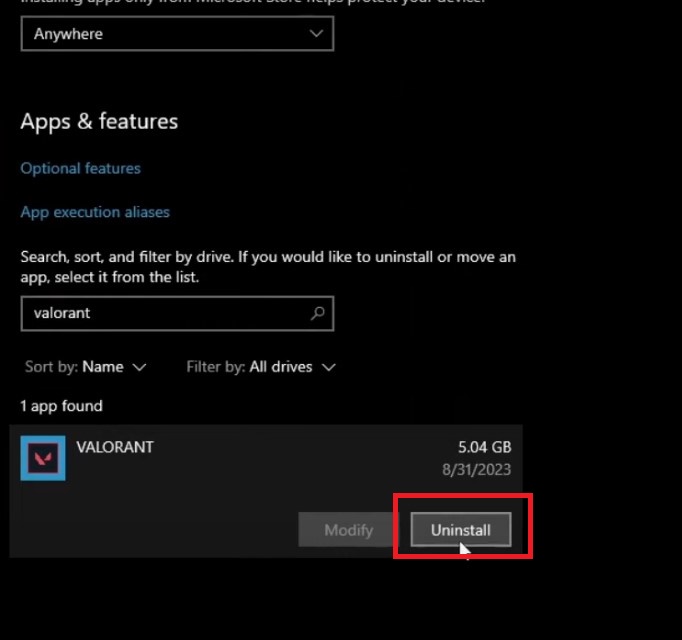
Task: Click the '1 app found' text
Action: pos(61,406)
